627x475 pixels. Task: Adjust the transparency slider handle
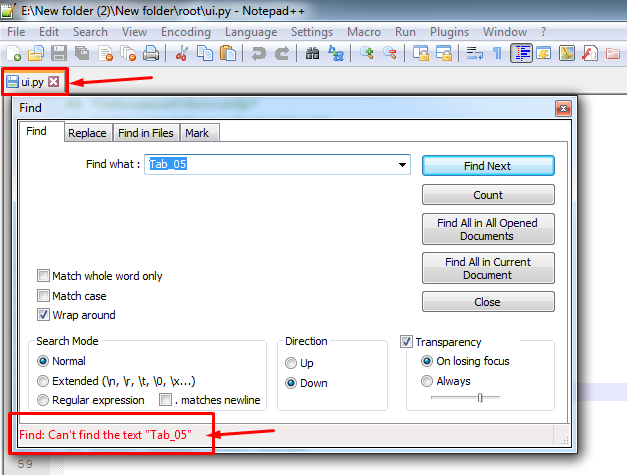coord(480,397)
